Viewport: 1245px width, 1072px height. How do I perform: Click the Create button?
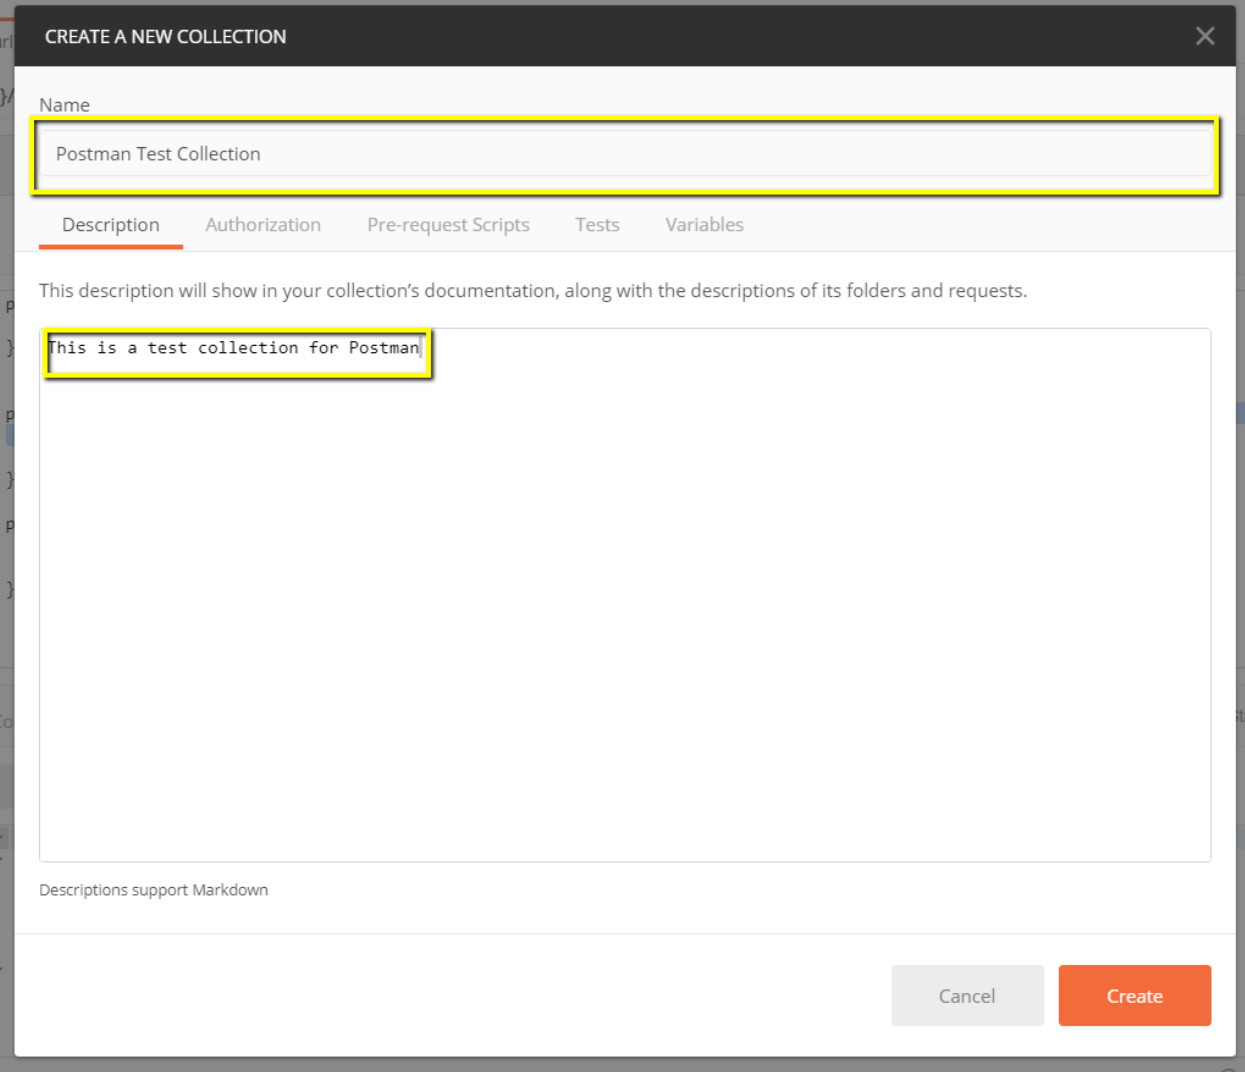[1135, 995]
